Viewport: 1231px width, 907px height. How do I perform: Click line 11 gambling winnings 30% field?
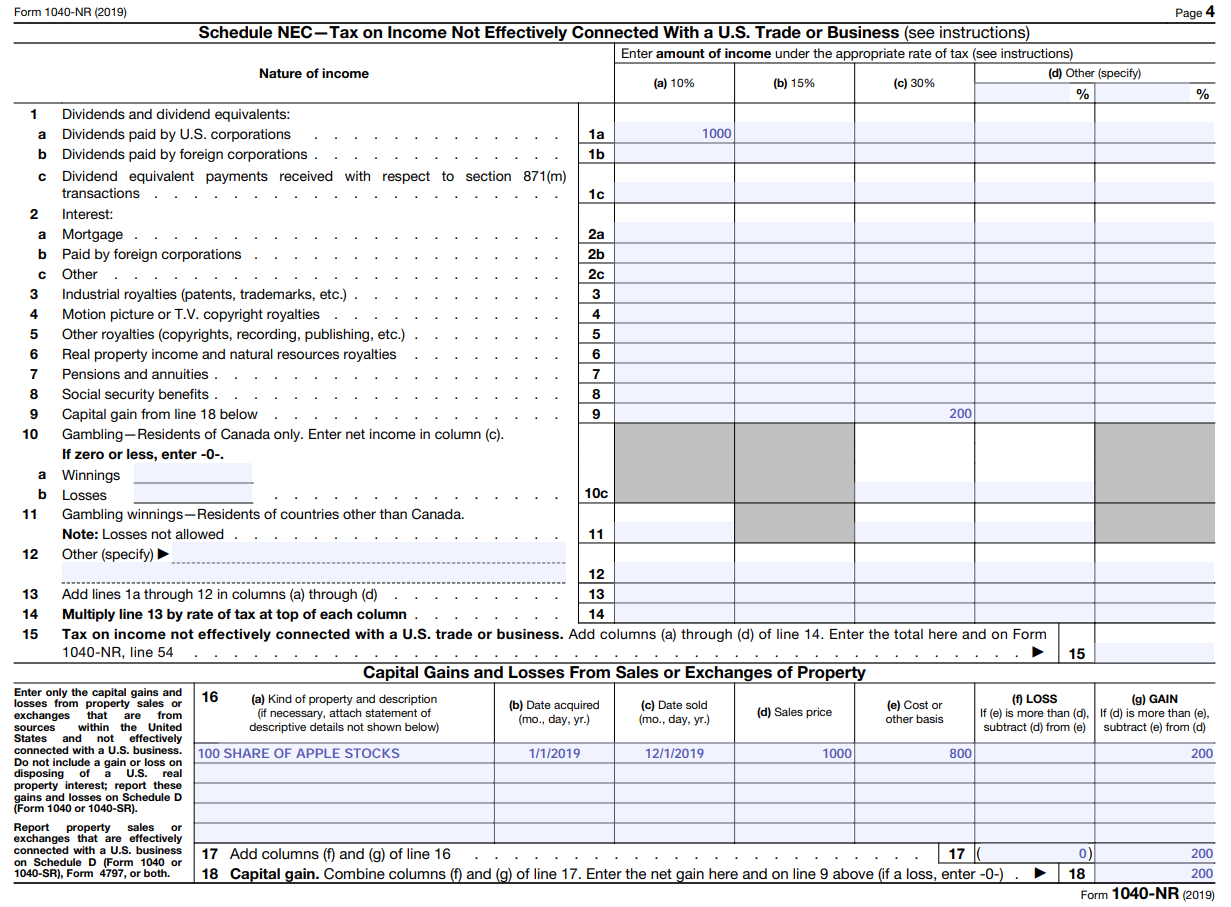tap(914, 534)
